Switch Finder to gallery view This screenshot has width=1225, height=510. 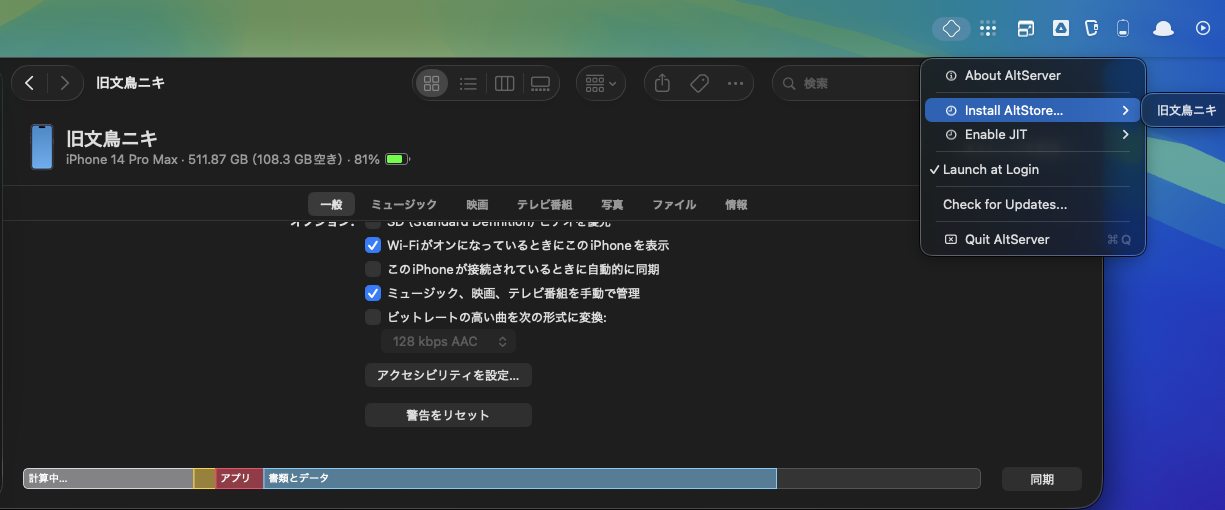click(x=540, y=84)
